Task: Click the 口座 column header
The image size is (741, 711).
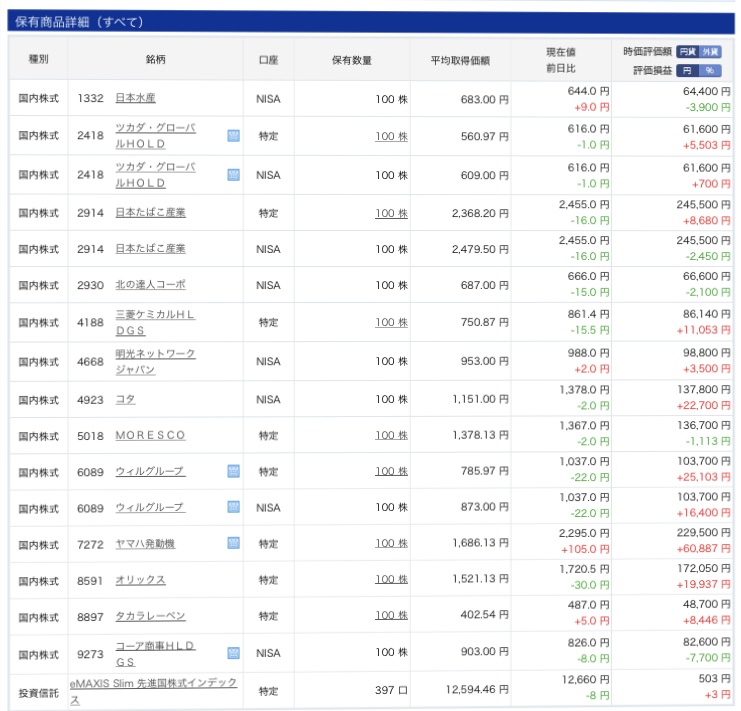Action: [x=268, y=60]
